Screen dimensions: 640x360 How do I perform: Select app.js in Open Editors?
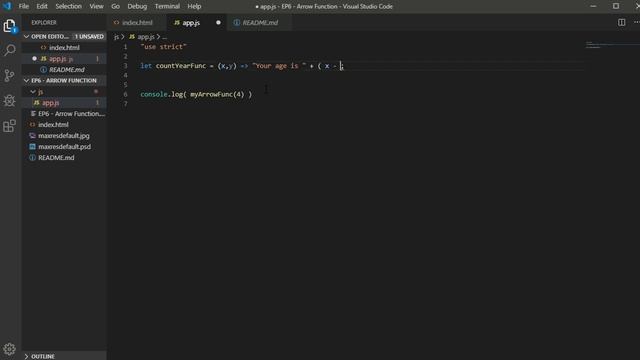64,59
